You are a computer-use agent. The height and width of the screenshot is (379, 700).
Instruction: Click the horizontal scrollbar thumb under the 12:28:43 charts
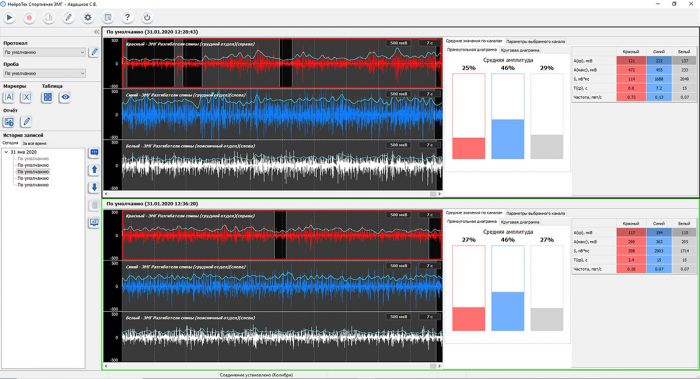433,194
